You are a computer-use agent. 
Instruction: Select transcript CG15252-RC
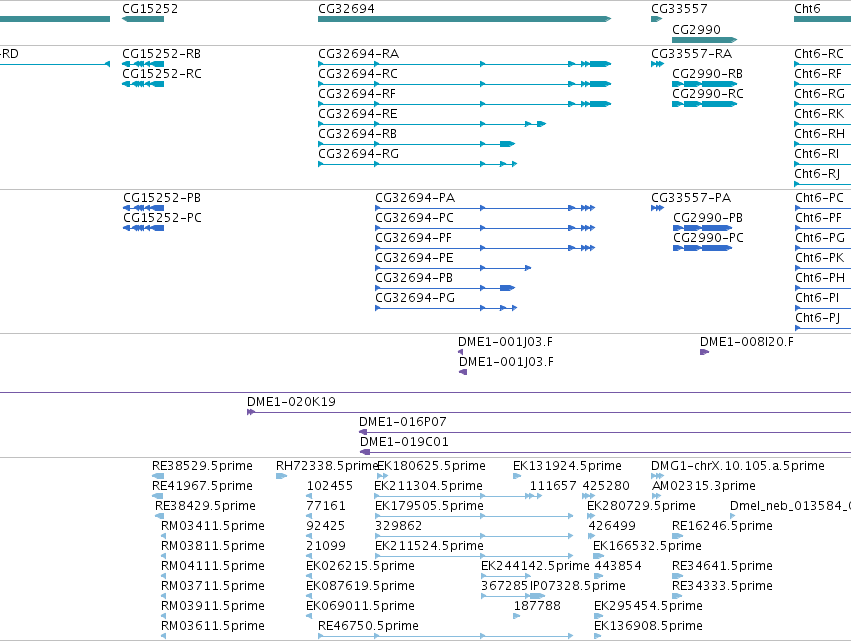162,74
